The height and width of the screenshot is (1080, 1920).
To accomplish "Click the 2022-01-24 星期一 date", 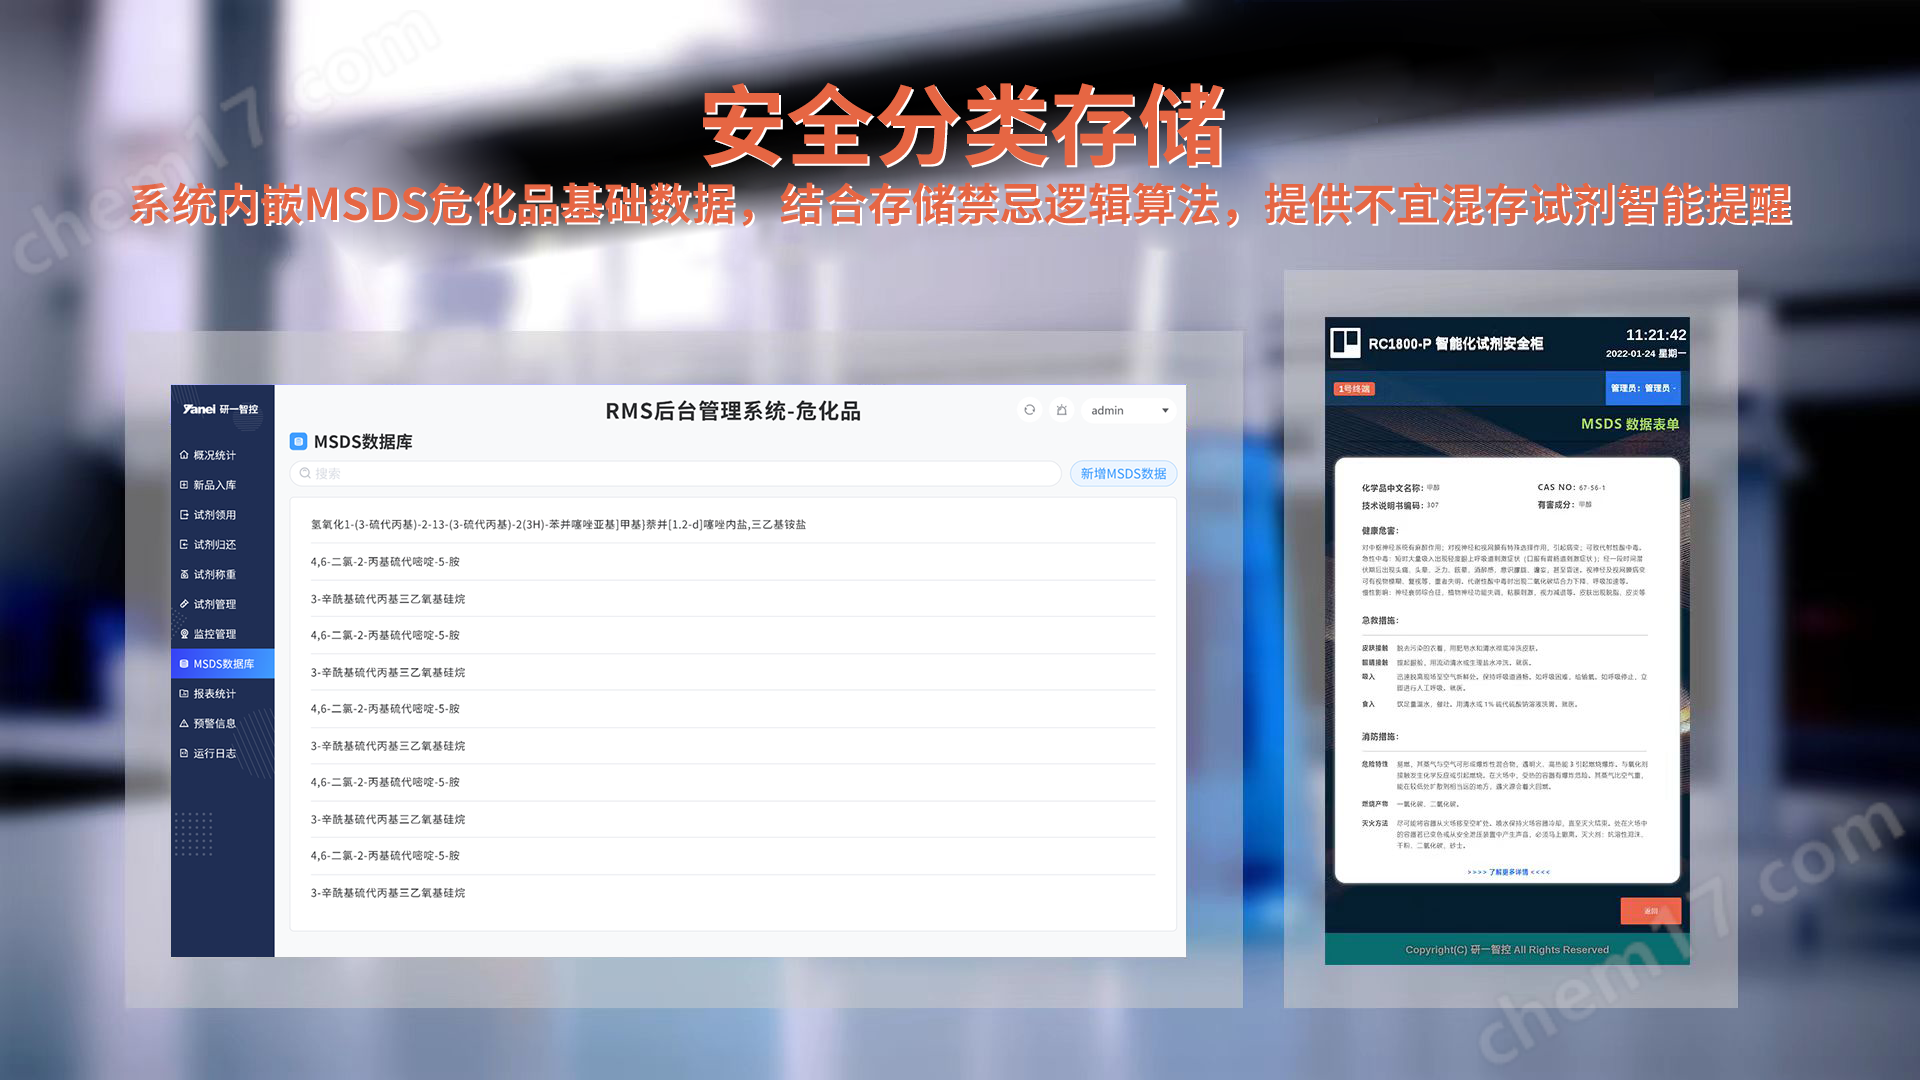I will click(x=1645, y=354).
